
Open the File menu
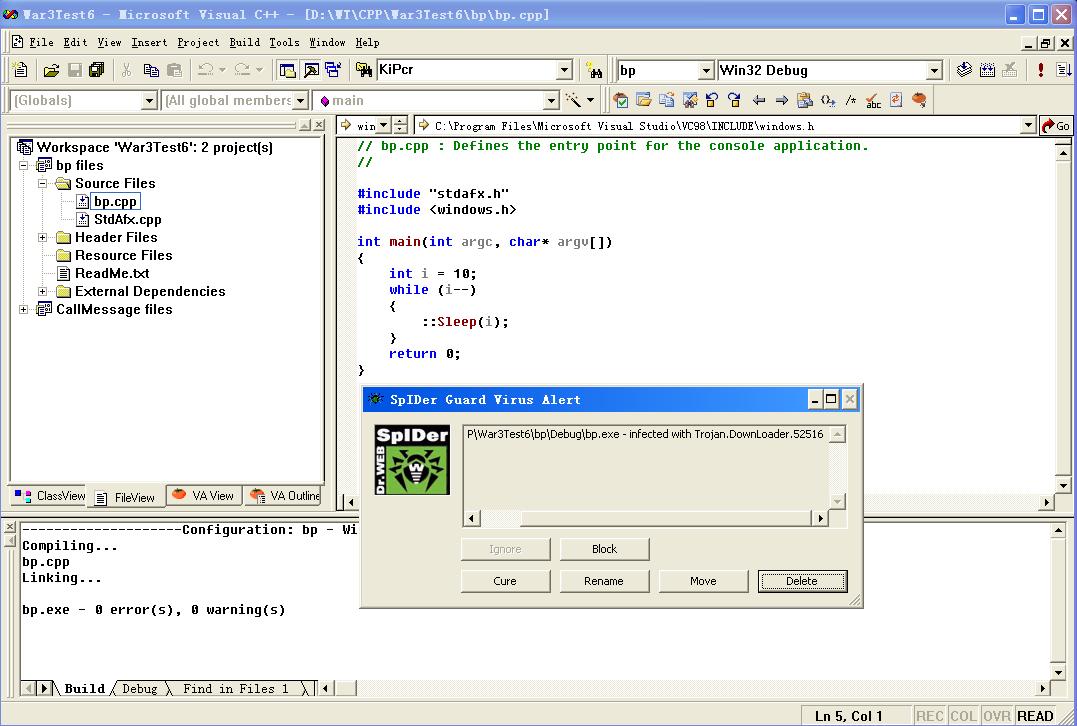[x=41, y=43]
